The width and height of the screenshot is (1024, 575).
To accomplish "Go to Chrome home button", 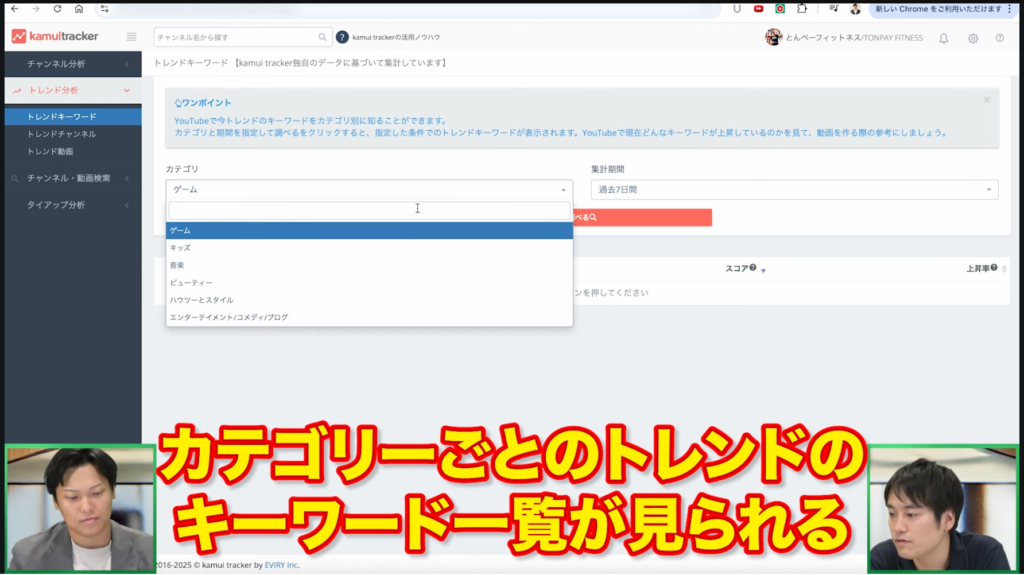I will tap(79, 8).
